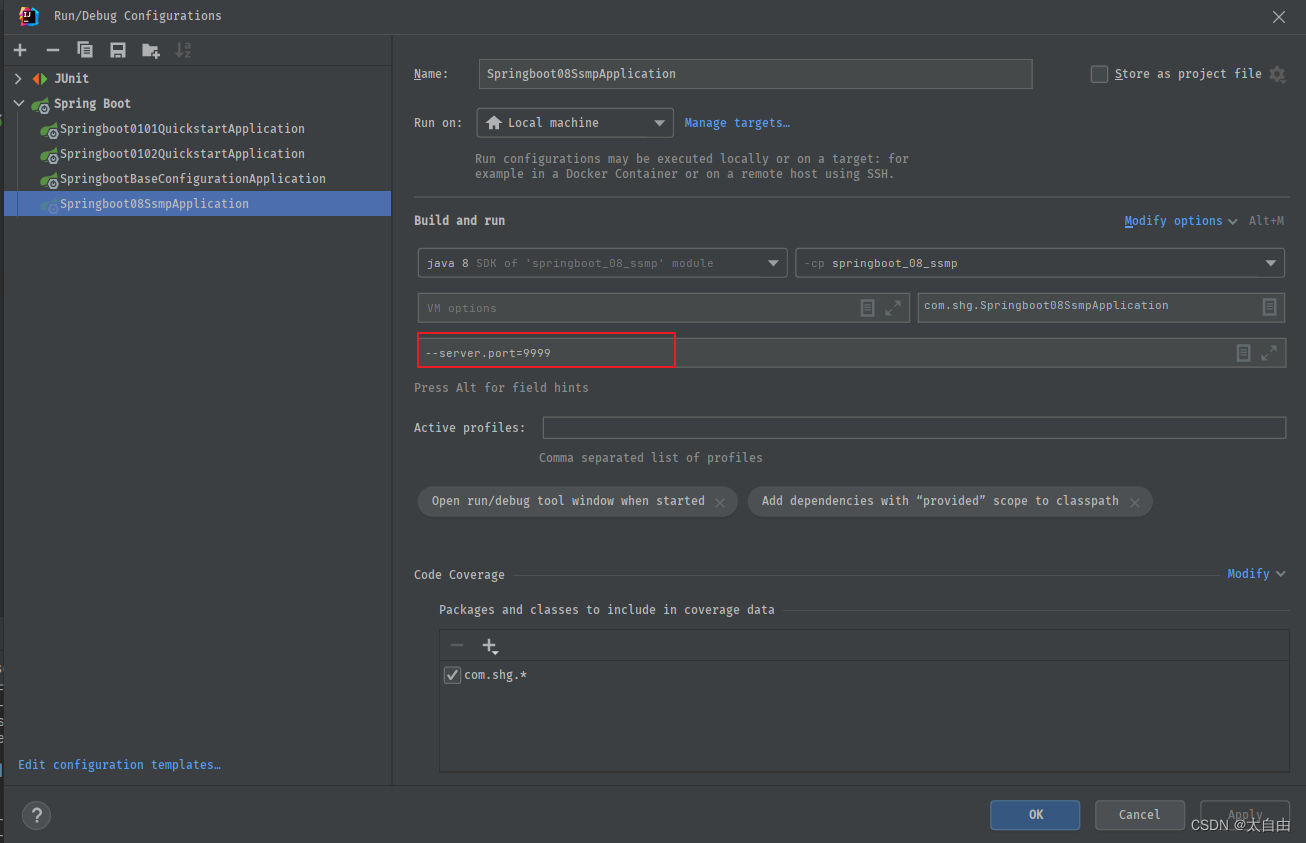Click the JUnit icon in the tree
This screenshot has width=1306, height=843.
coord(40,79)
